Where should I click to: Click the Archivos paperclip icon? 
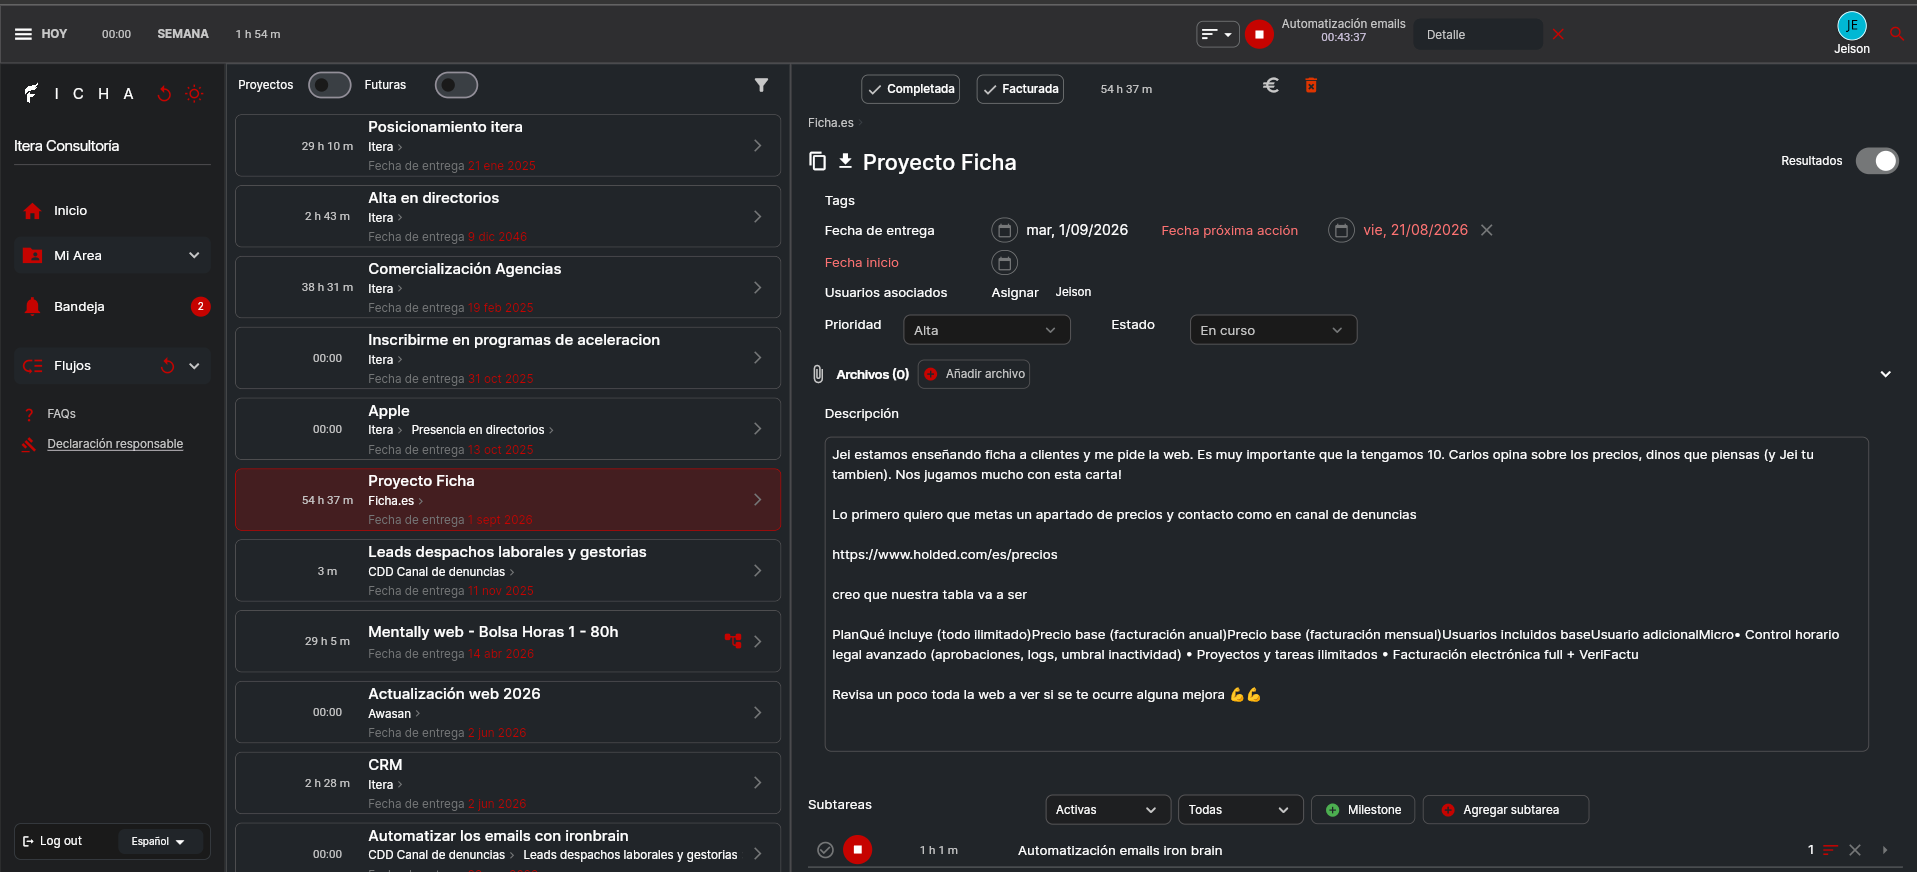[x=818, y=374]
